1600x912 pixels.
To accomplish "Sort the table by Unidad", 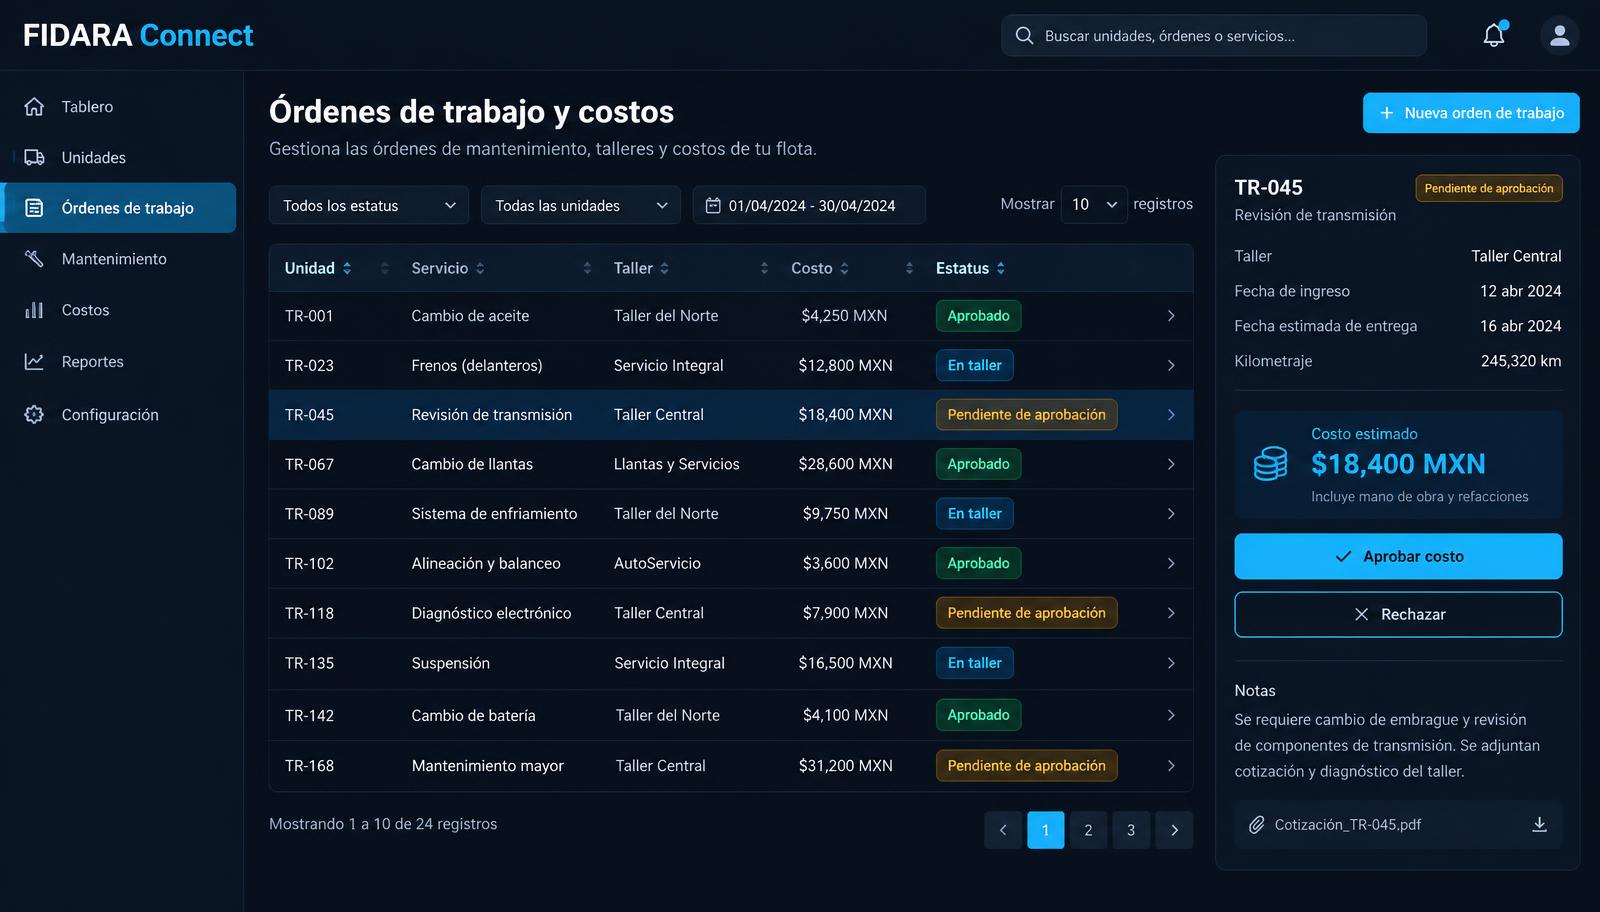I will click(x=318, y=268).
